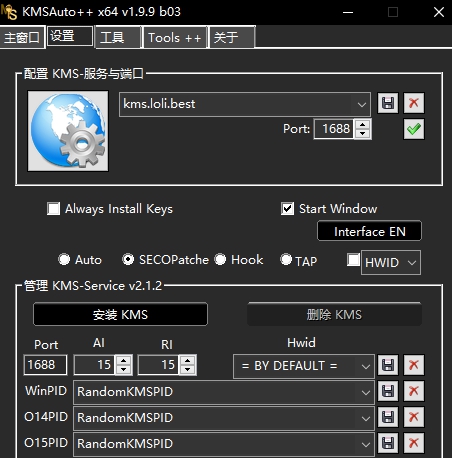Save the WinPID value
Image resolution: width=452 pixels, height=458 pixels.
click(x=388, y=391)
